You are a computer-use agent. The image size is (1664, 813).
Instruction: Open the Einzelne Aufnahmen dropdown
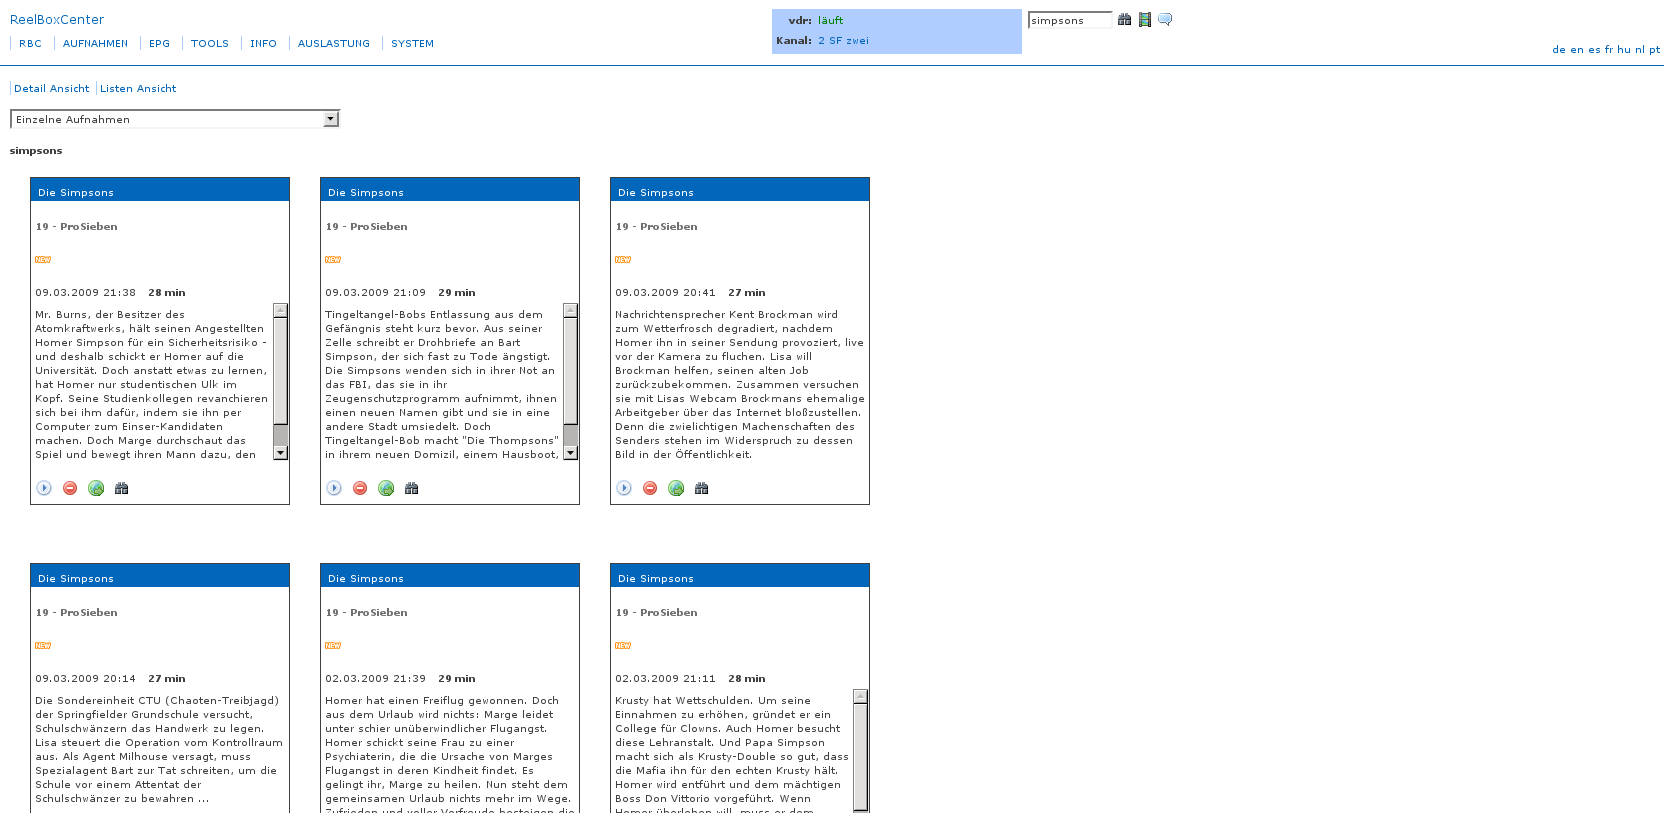(x=175, y=119)
